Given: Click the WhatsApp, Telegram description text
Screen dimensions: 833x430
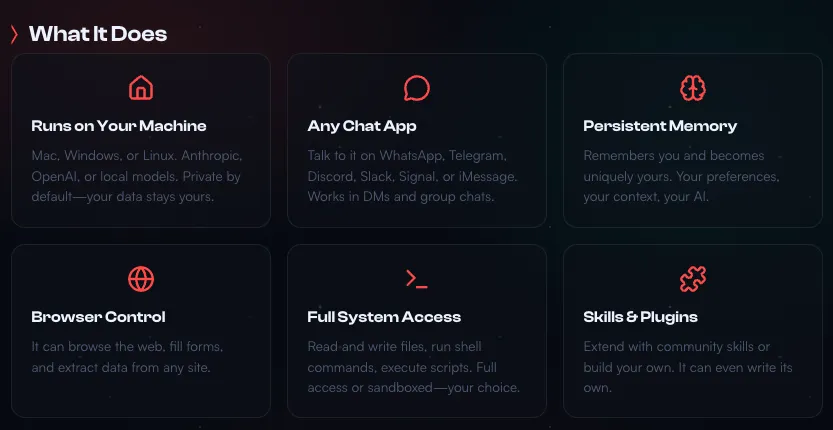Looking at the screenshot, I should [x=412, y=176].
